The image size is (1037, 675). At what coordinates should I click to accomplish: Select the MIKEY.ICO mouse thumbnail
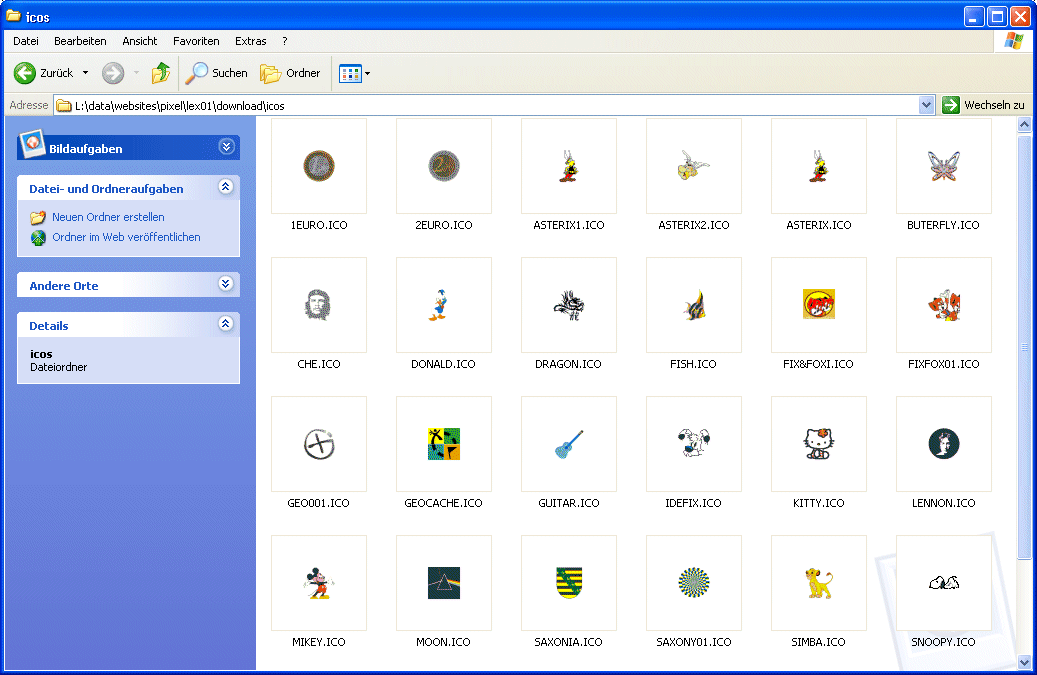click(x=319, y=582)
